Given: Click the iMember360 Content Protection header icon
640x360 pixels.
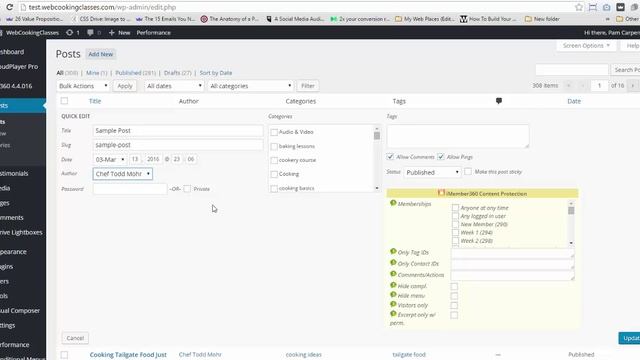Looking at the screenshot, I should click(441, 193).
